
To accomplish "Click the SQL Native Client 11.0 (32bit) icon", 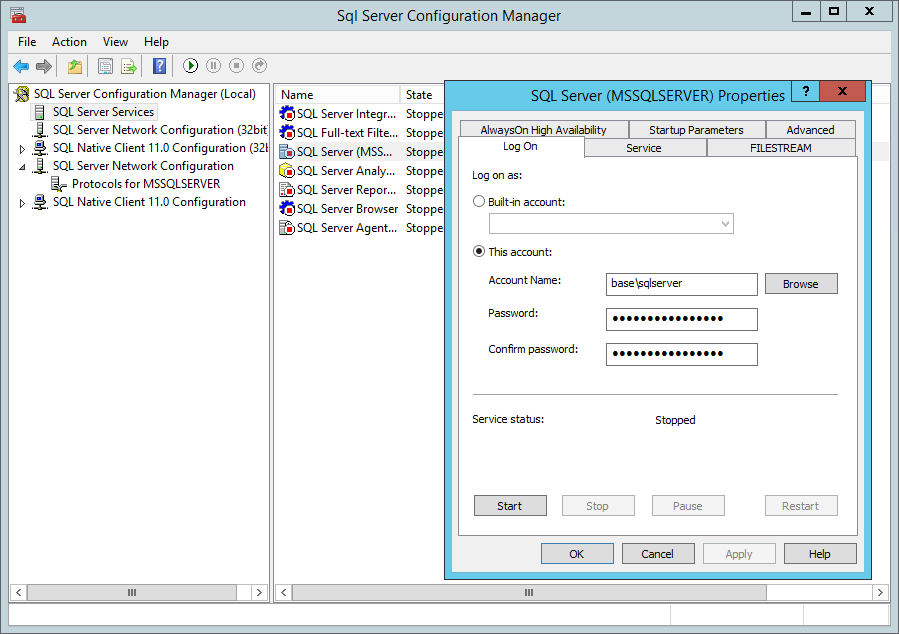I will click(x=40, y=148).
